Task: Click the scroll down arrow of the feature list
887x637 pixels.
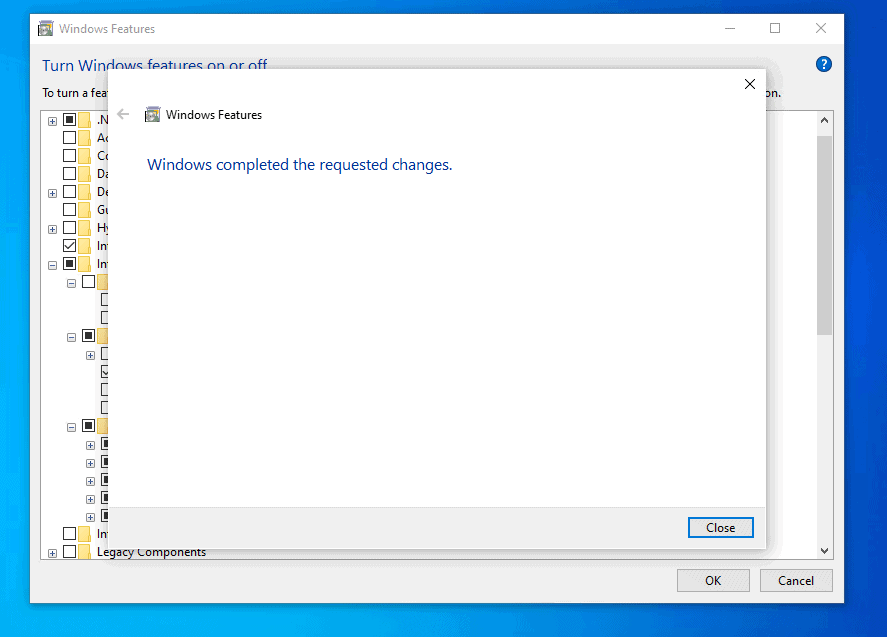Action: (x=824, y=550)
